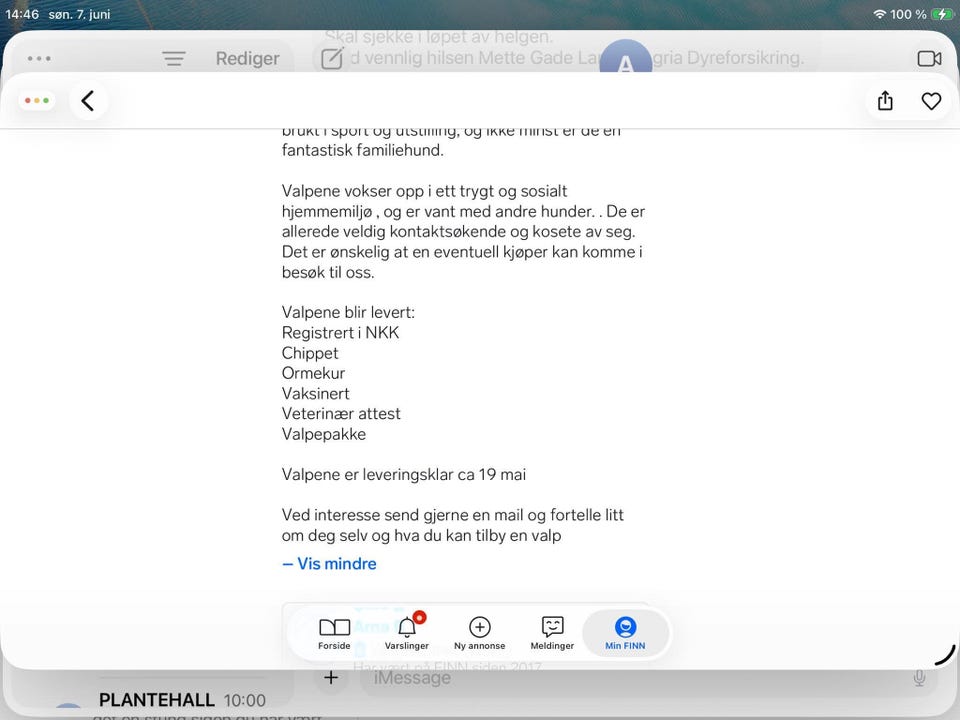Tap the microphone dictation icon in Messages
Viewport: 960px width, 720px height.
[919, 678]
